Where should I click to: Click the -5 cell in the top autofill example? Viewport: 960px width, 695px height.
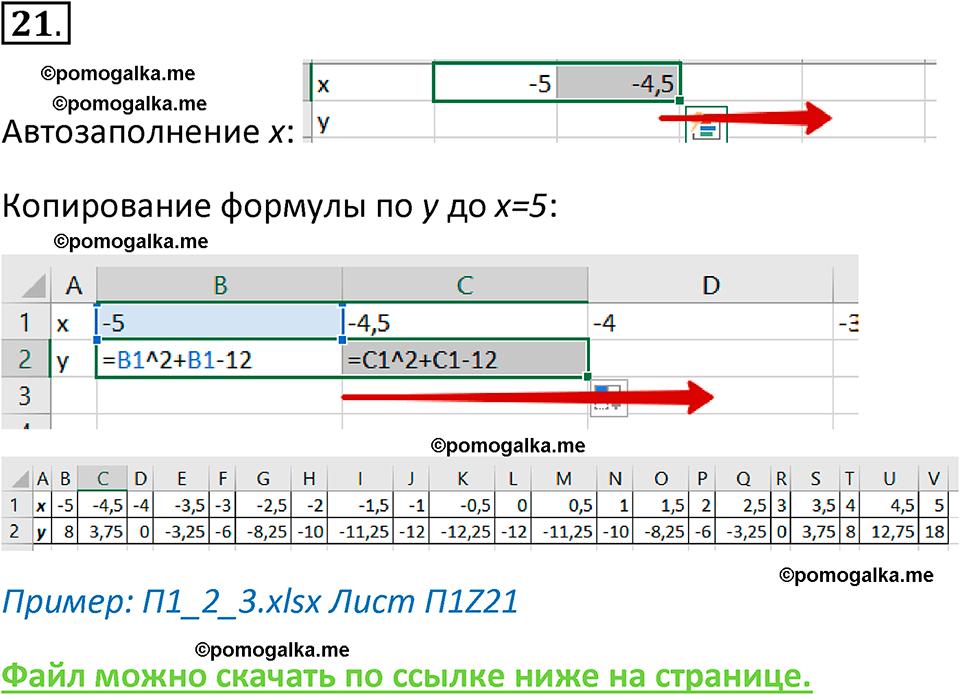point(495,83)
